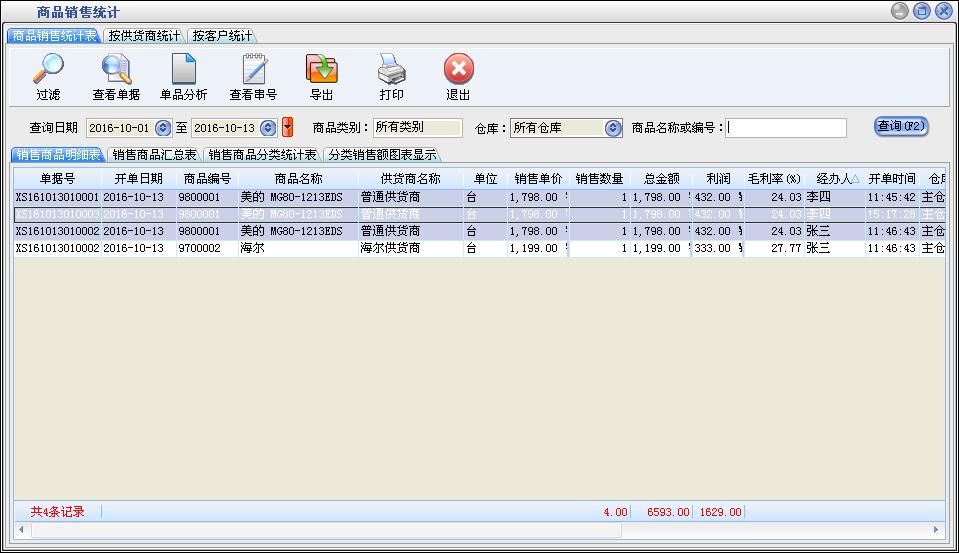Click the Filter magnifier icon
The image size is (959, 553).
coord(48,70)
